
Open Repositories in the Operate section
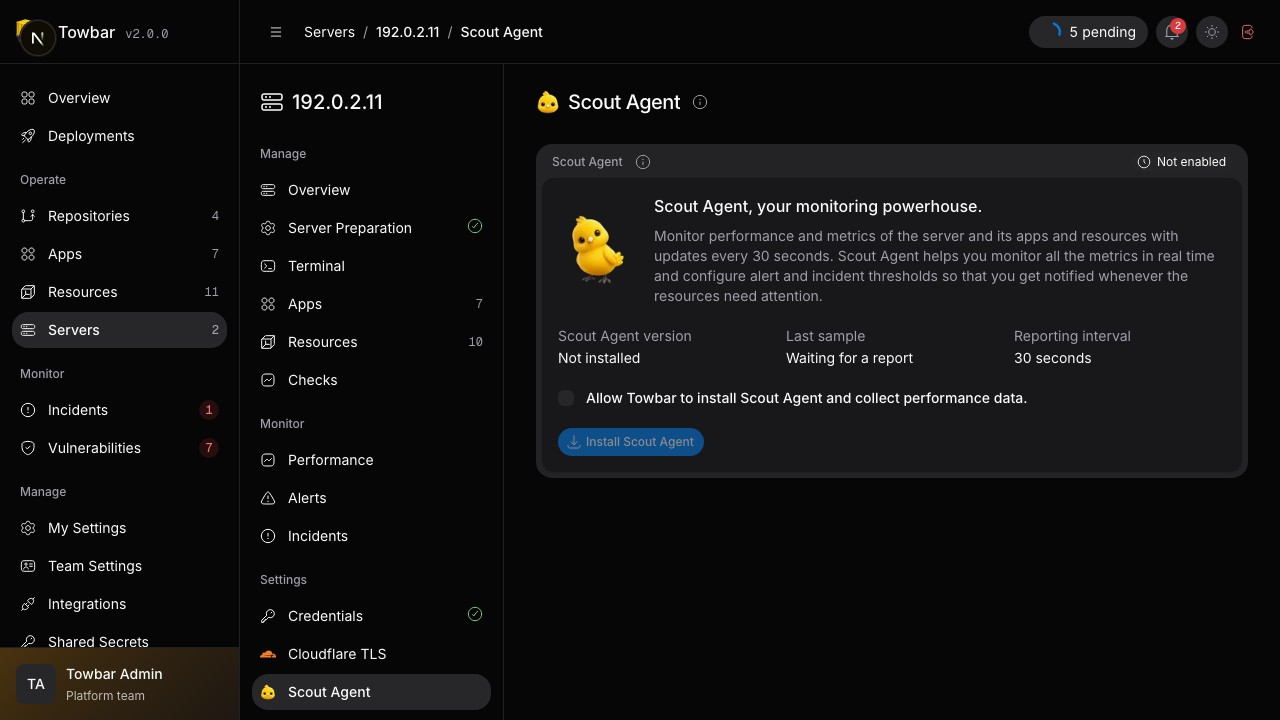pos(119,216)
